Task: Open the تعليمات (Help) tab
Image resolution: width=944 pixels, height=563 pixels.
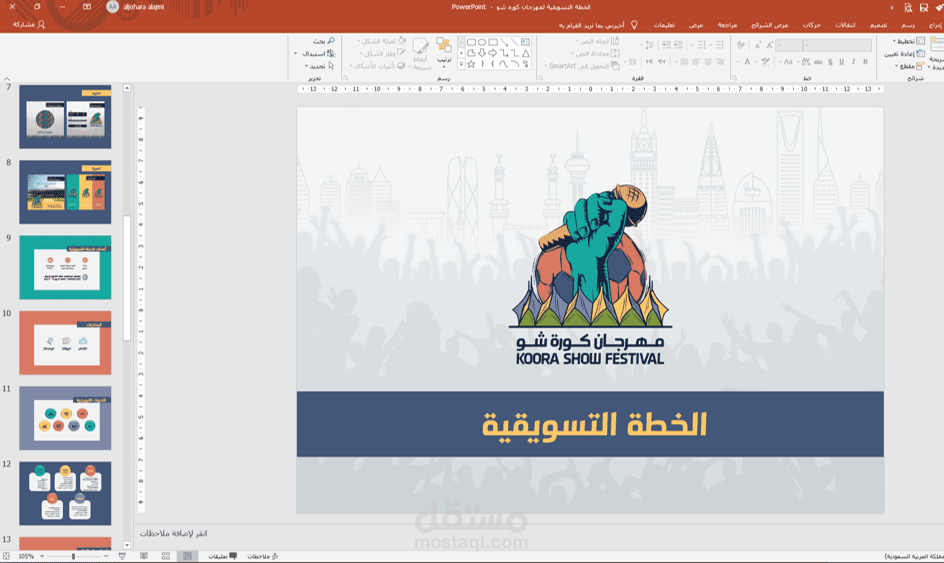Action: (x=664, y=25)
